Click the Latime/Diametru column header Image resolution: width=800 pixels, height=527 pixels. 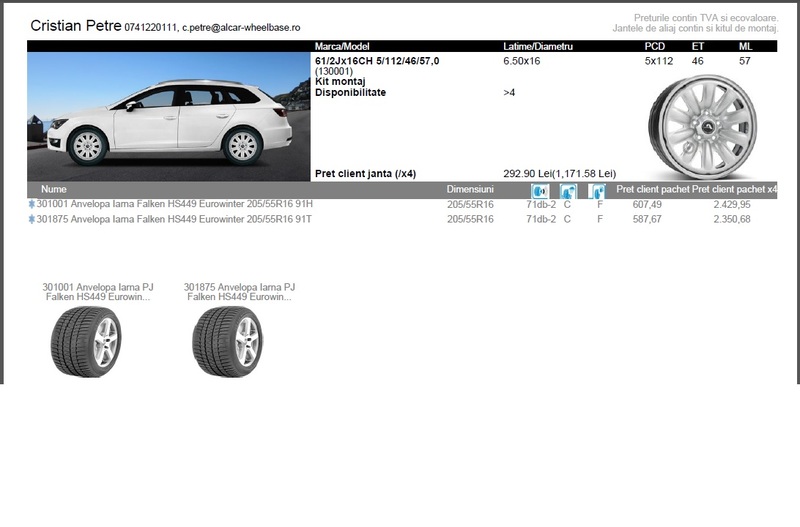(538, 46)
